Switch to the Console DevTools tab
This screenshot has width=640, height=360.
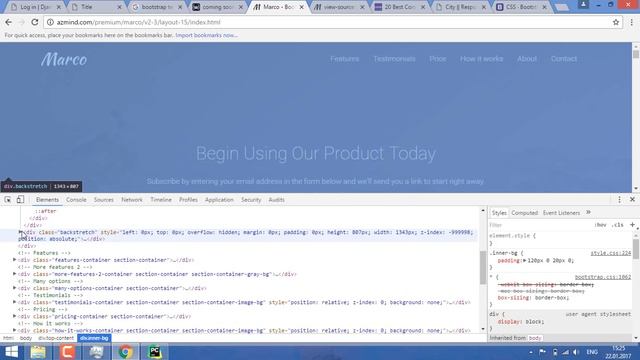pos(76,200)
